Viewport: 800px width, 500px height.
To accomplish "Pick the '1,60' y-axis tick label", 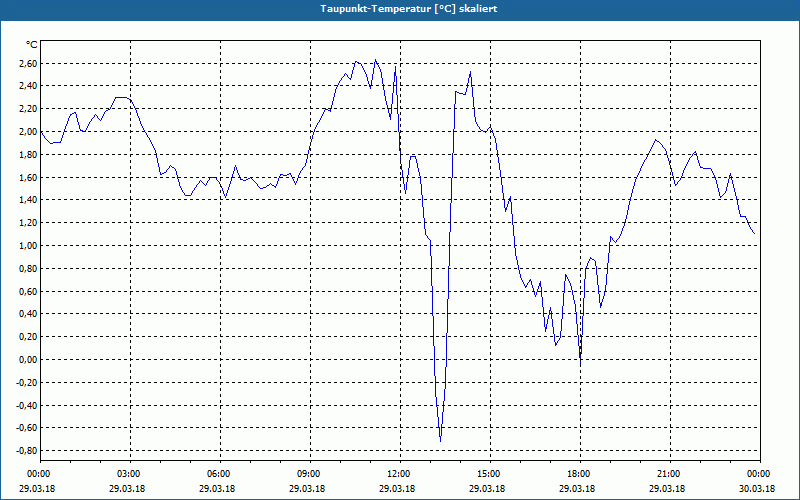I will [29, 178].
